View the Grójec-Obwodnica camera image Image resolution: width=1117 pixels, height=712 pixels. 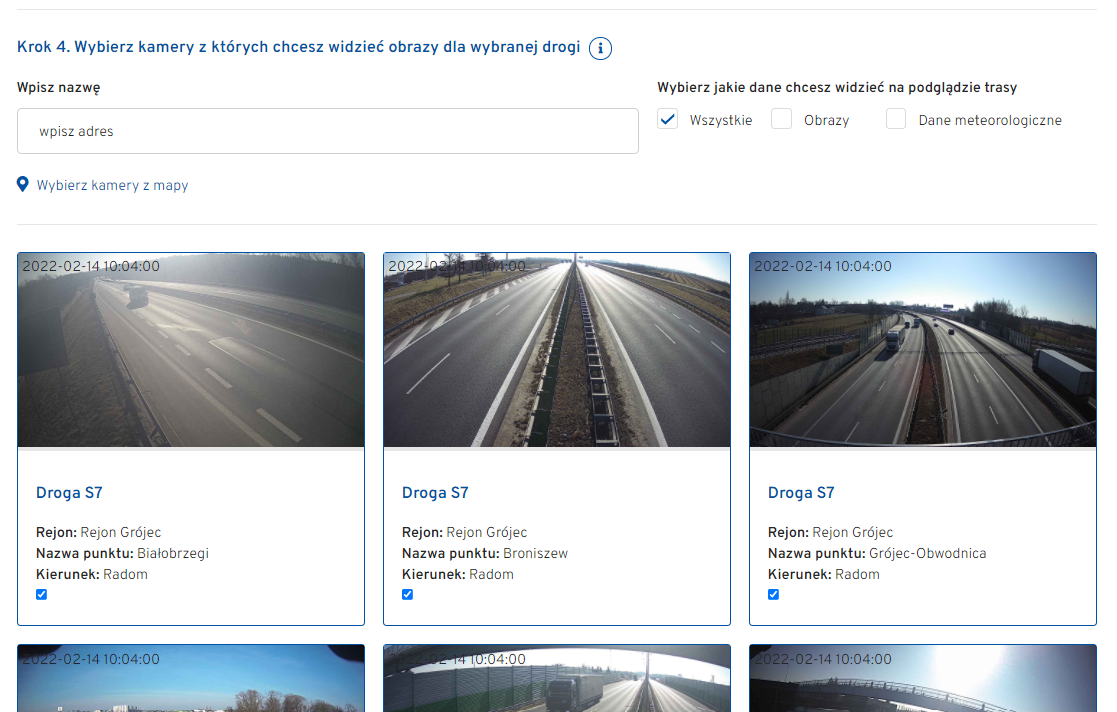923,350
